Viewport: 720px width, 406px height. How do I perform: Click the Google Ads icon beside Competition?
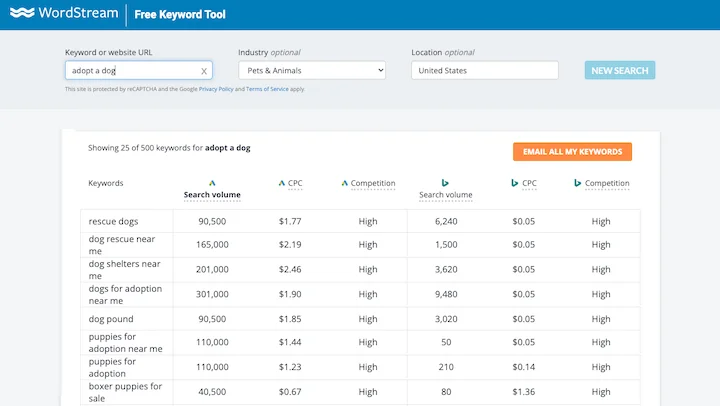click(345, 183)
